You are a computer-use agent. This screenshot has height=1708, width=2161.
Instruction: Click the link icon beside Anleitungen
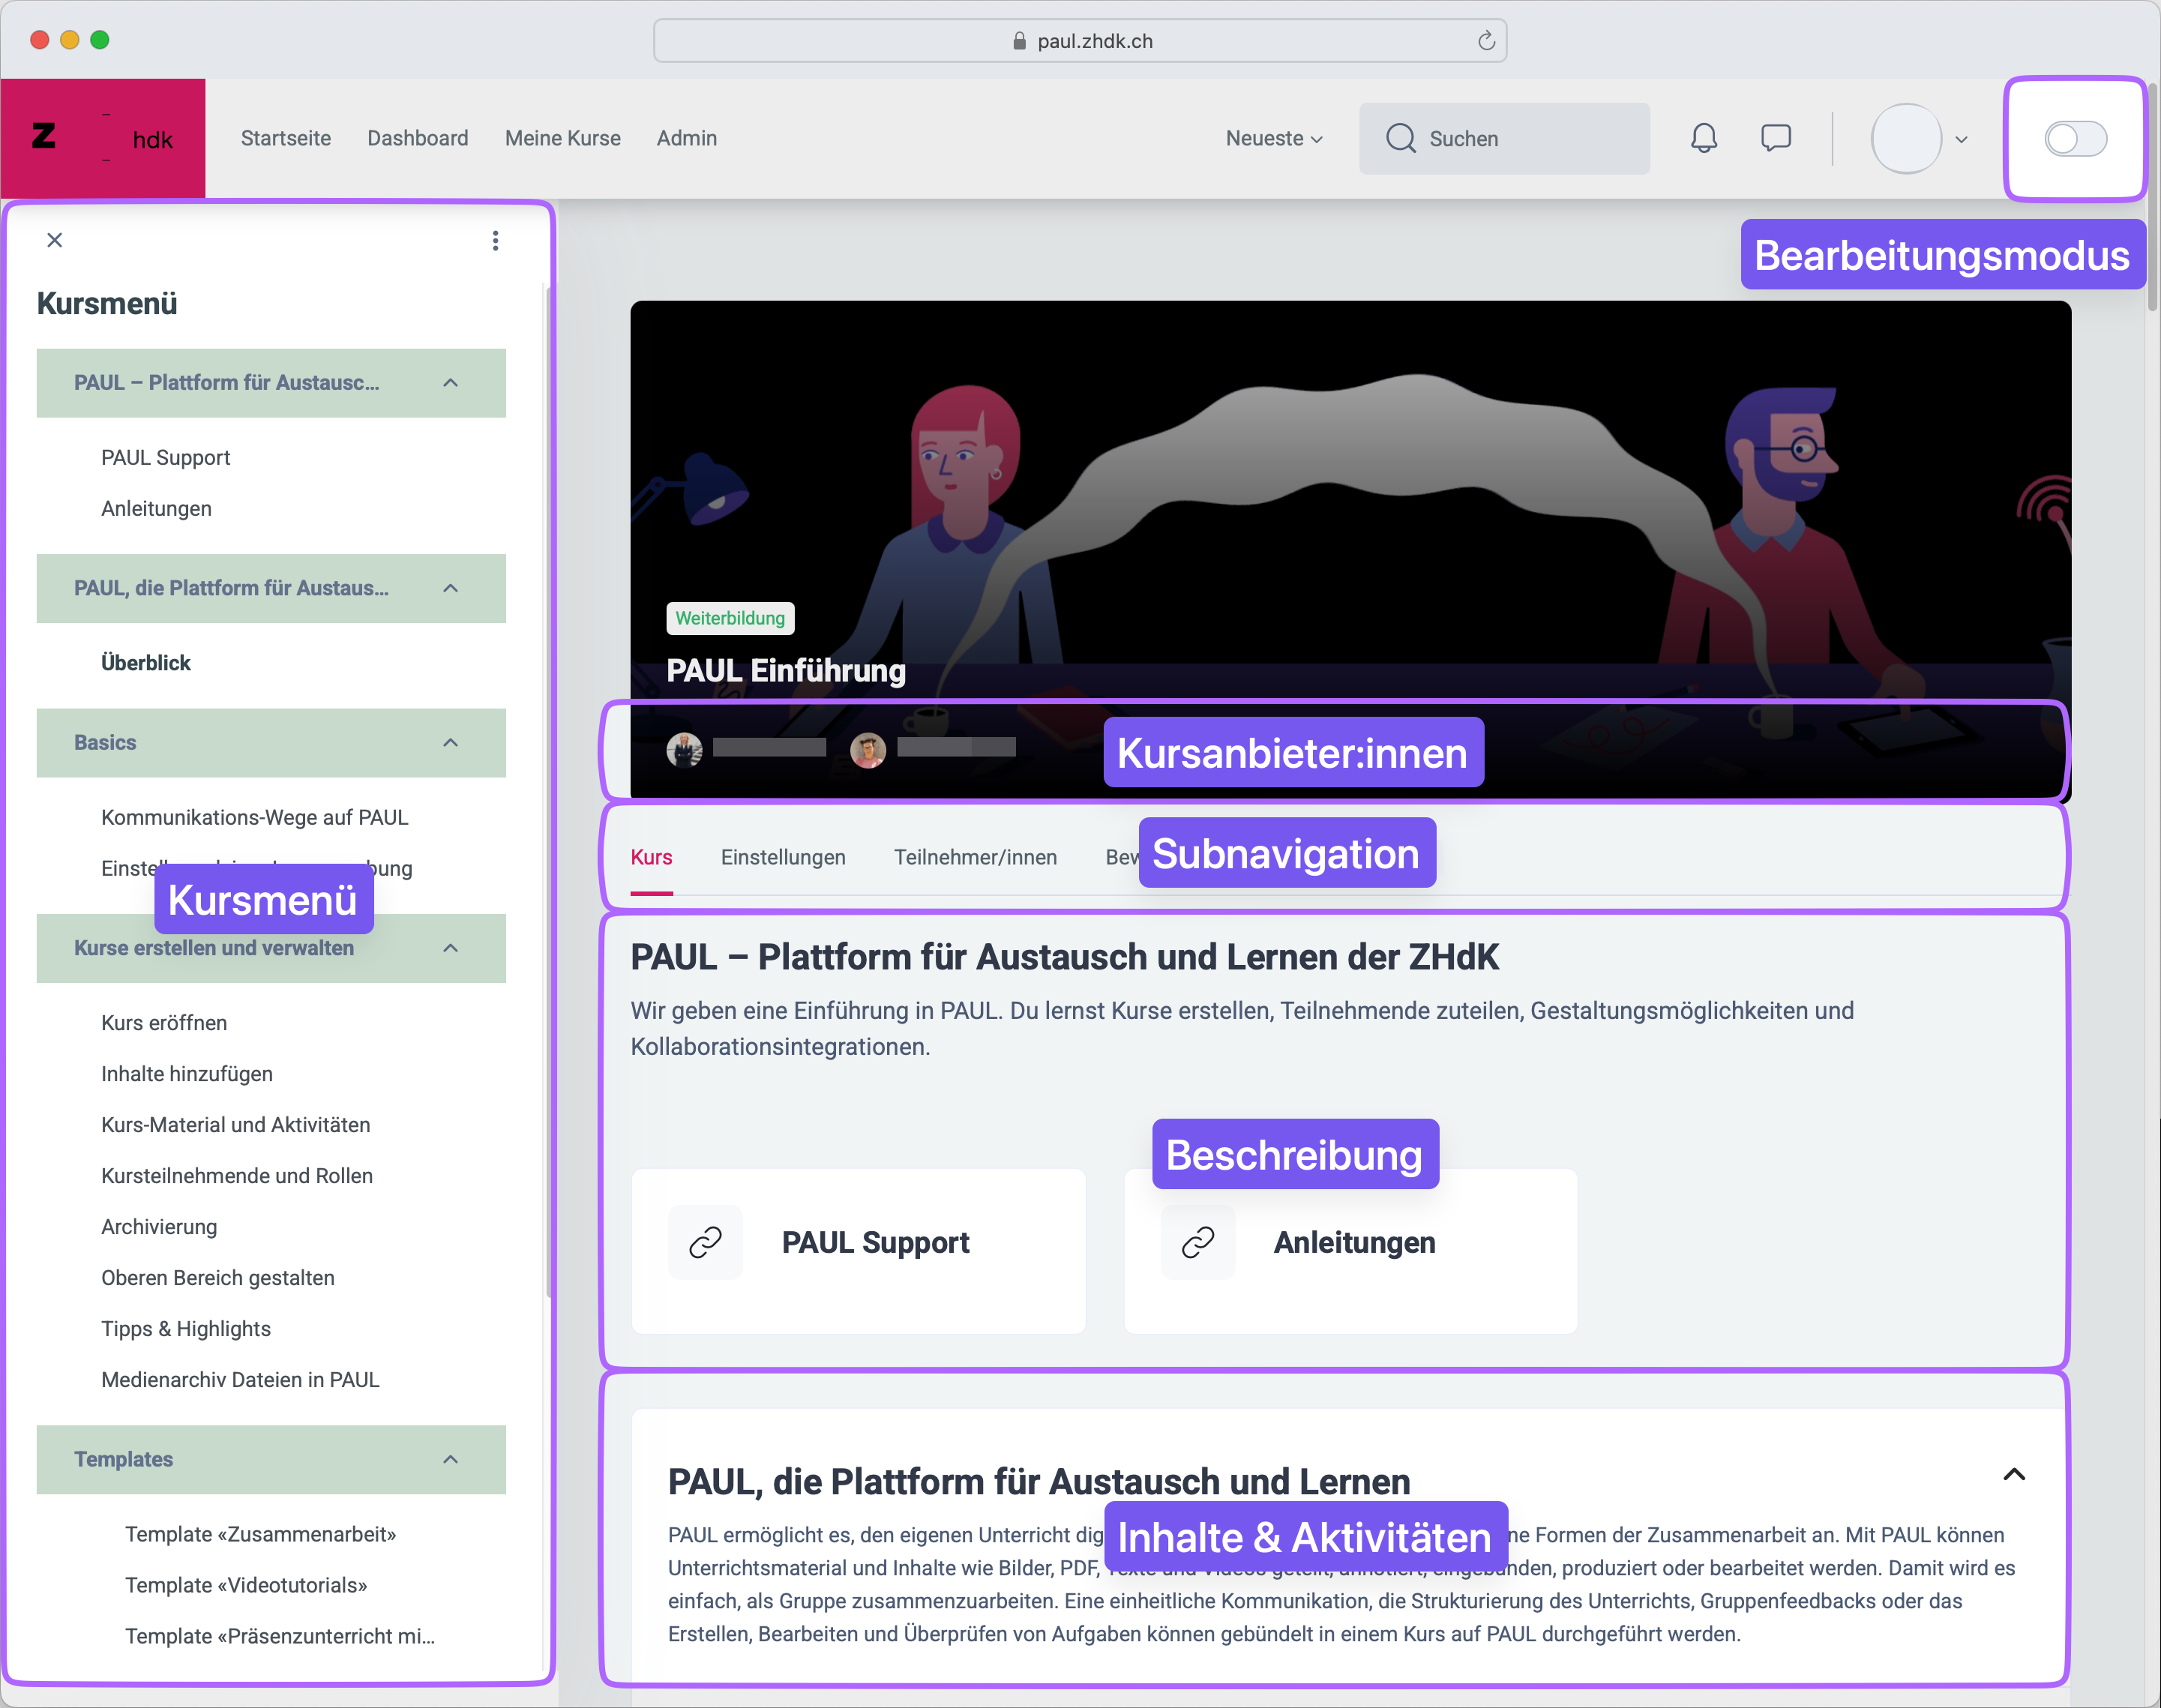point(1197,1242)
